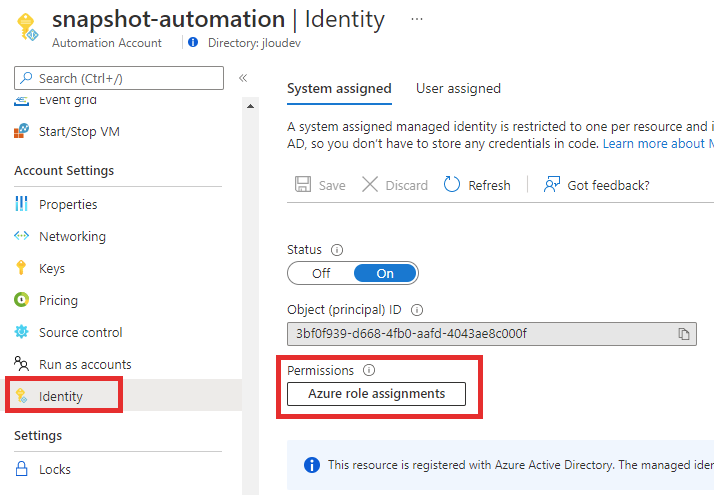Click the Pricing circle icon
This screenshot has width=714, height=495.
coord(21,300)
